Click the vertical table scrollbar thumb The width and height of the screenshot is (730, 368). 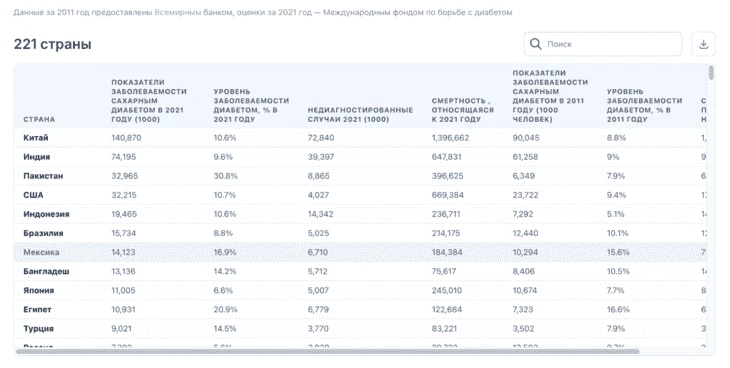[x=710, y=73]
